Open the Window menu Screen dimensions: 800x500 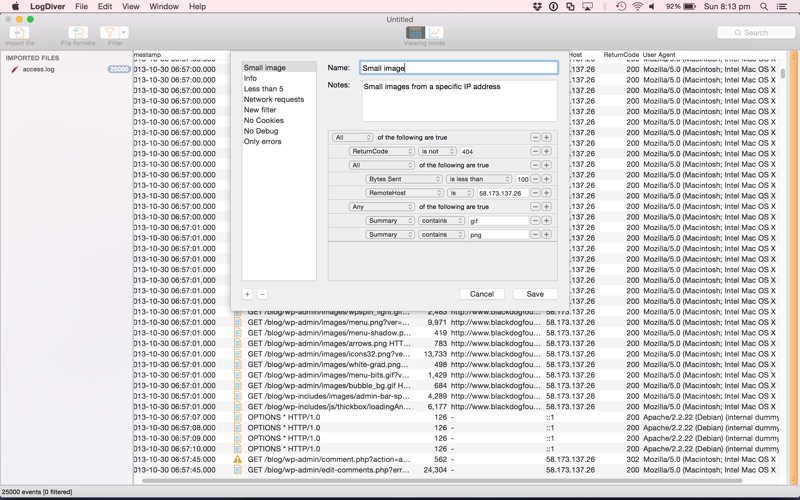pyautogui.click(x=164, y=7)
